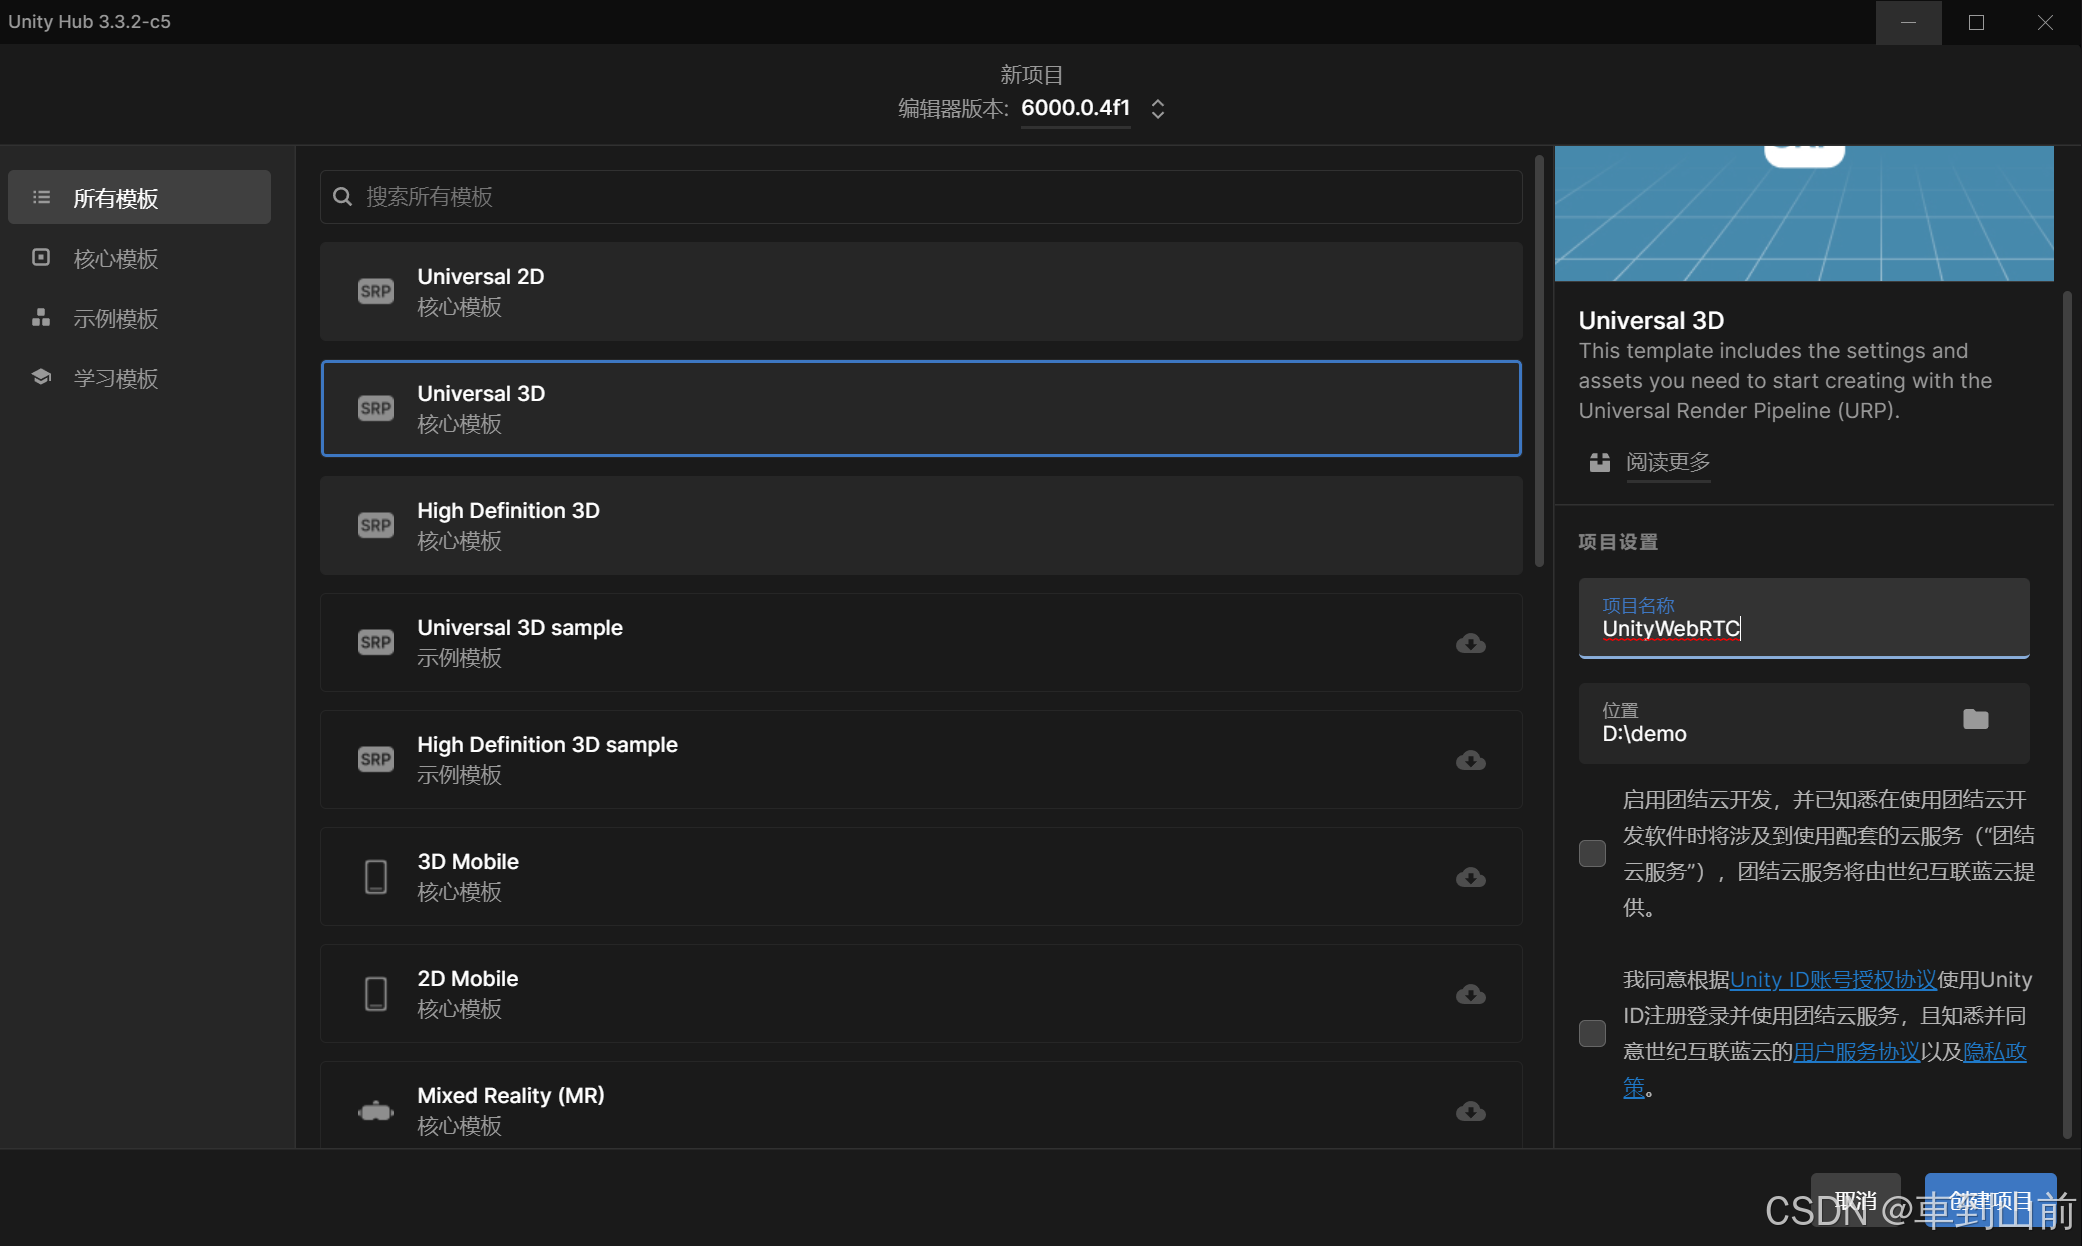Open the 学习模板 category
Image resolution: width=2082 pixels, height=1246 pixels.
[116, 379]
